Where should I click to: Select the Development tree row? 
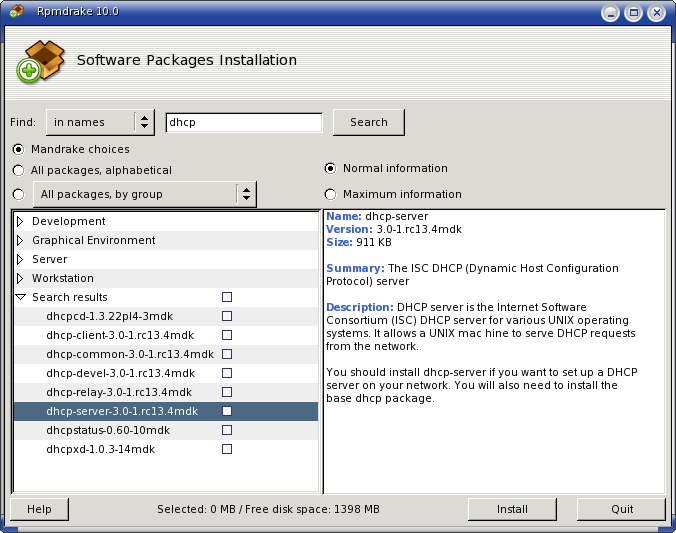click(166, 221)
